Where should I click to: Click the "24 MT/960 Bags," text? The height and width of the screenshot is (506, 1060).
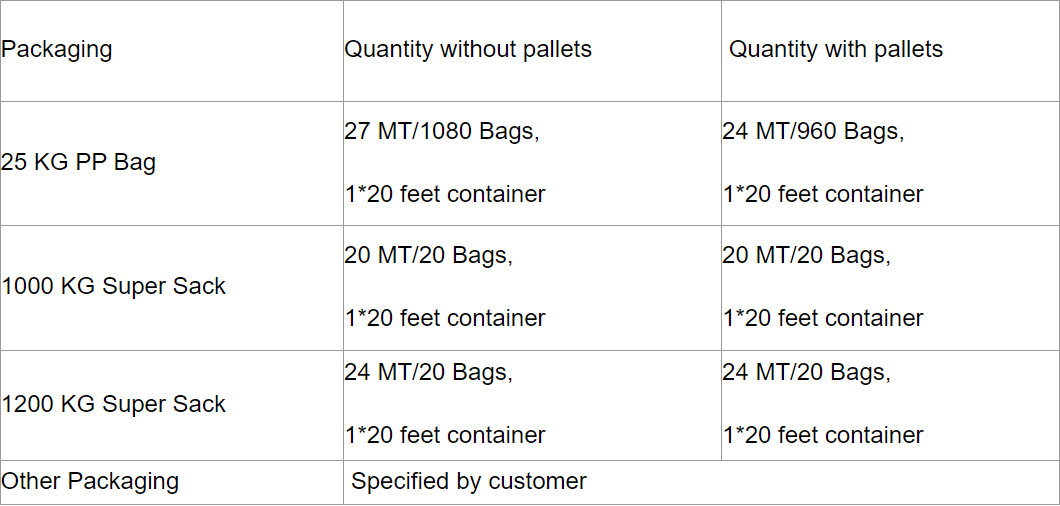[x=813, y=132]
